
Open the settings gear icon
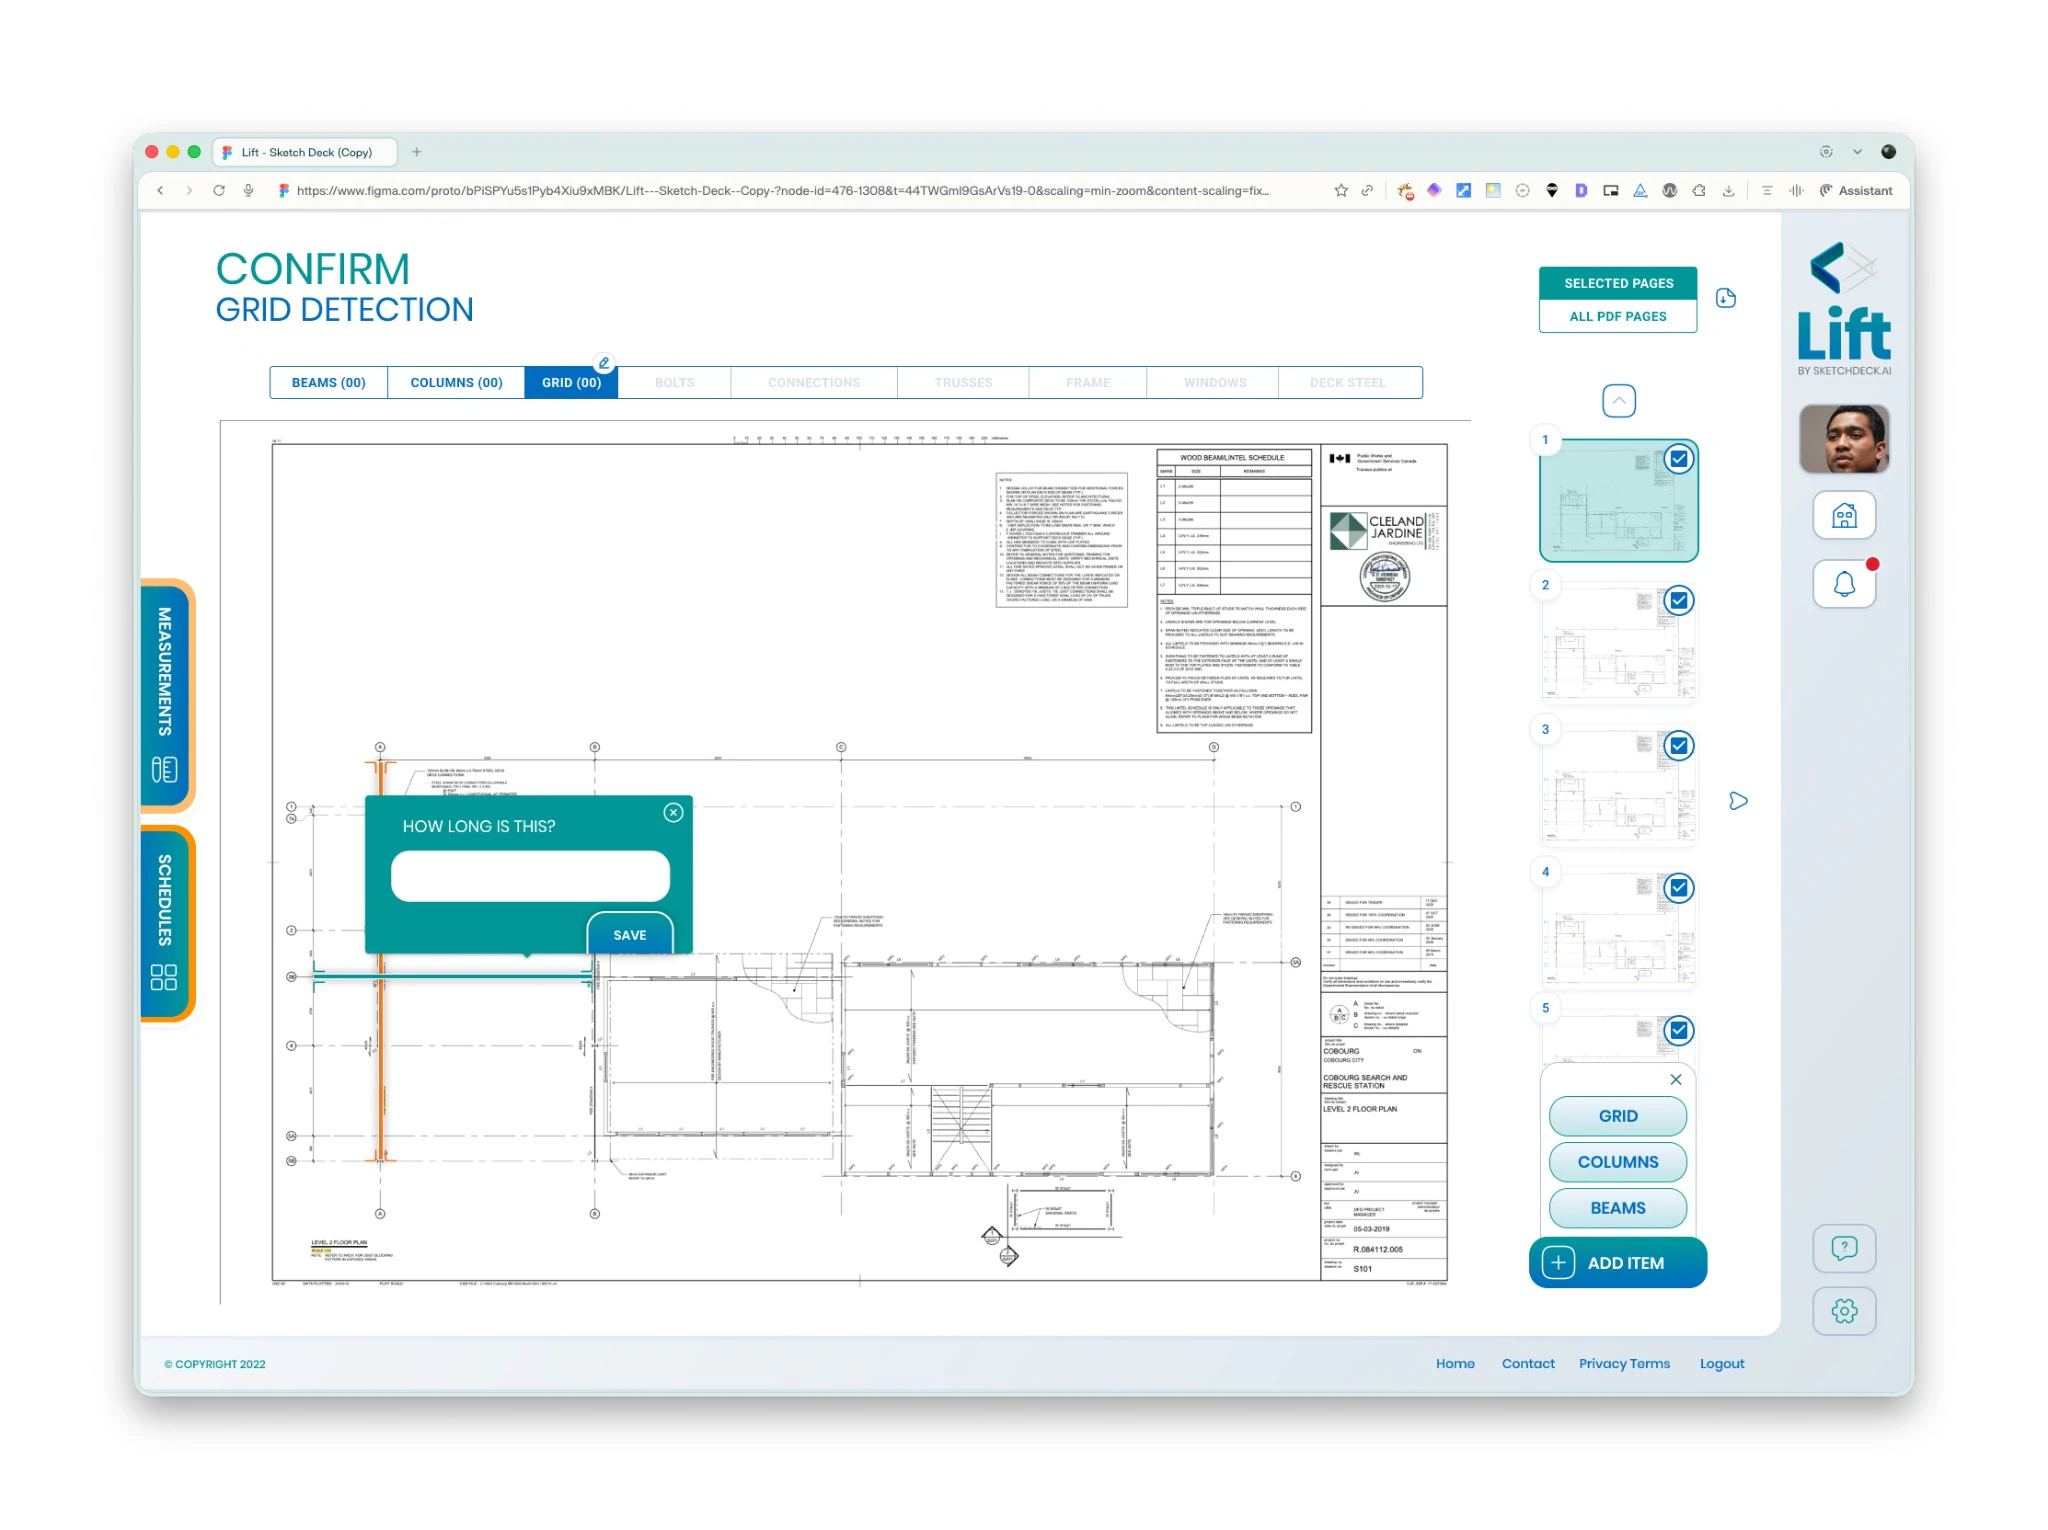point(1844,1311)
